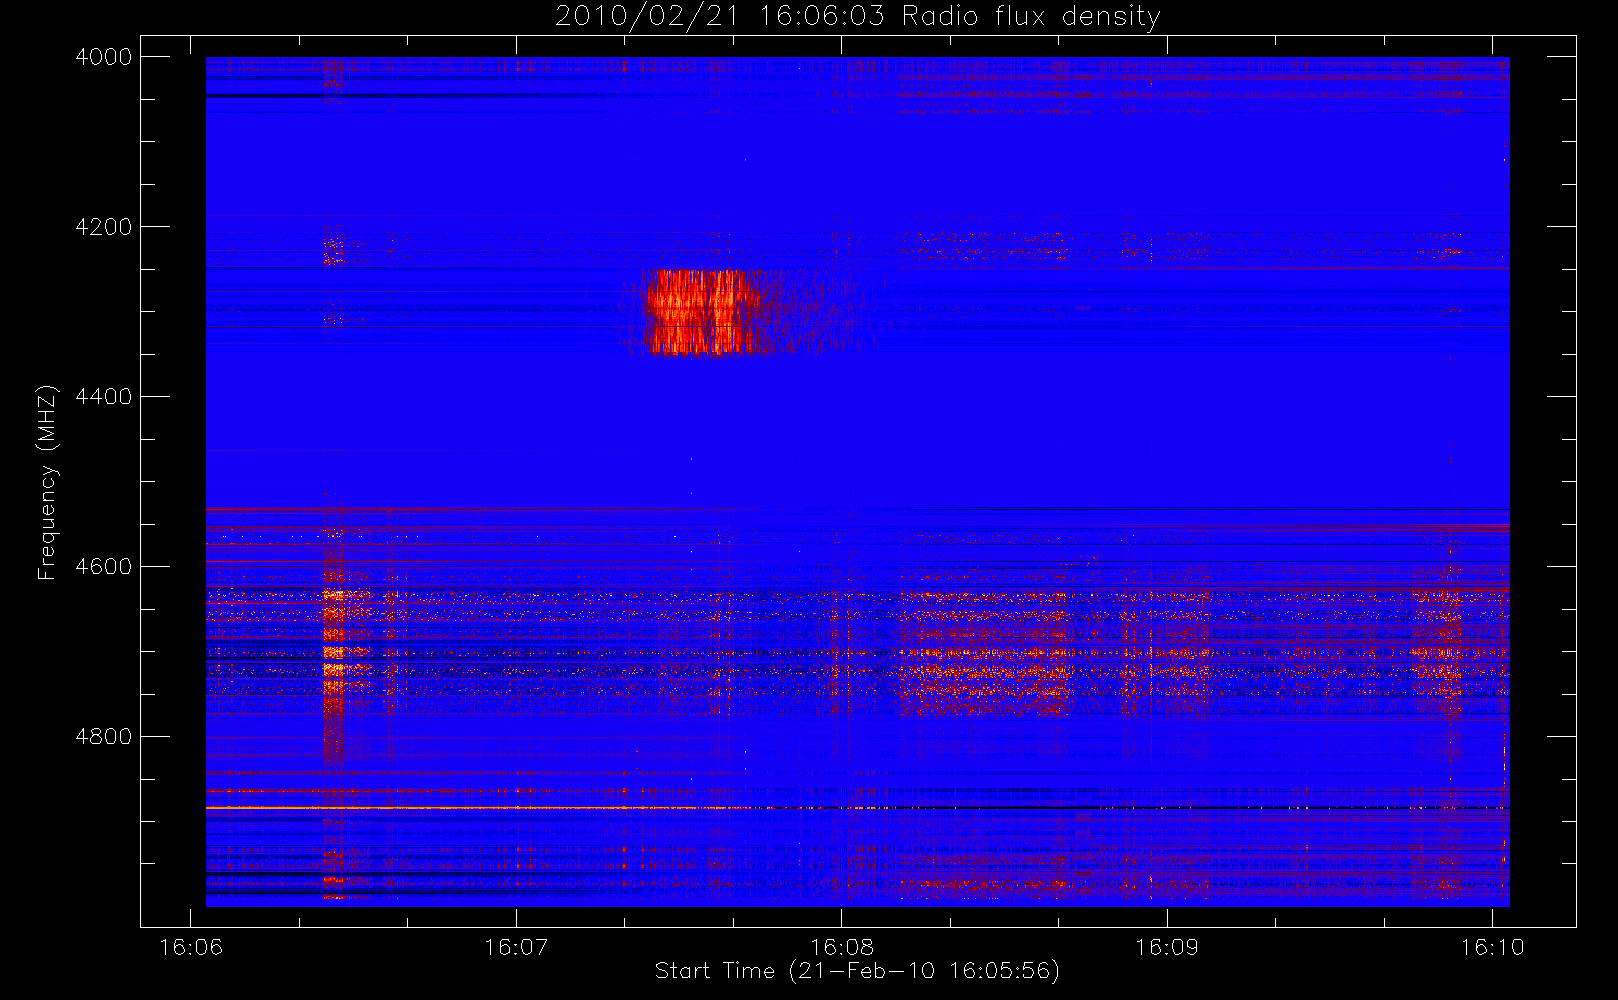Click the 4600 frequency axis label
Image resolution: width=1618 pixels, height=1000 pixels.
(103, 567)
